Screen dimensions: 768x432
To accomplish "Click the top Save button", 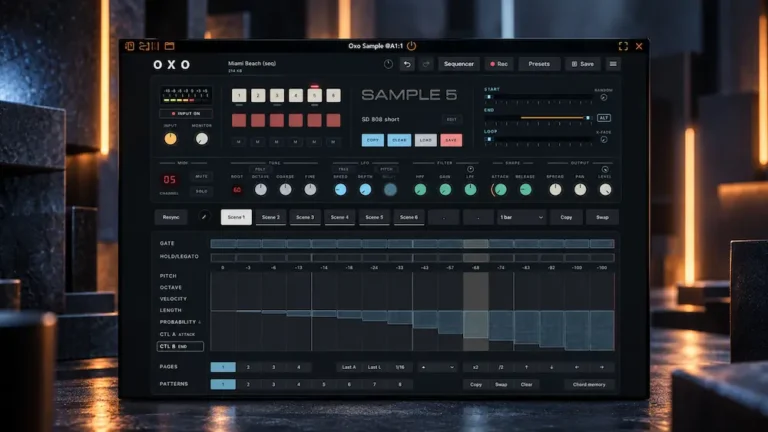I will 582,64.
